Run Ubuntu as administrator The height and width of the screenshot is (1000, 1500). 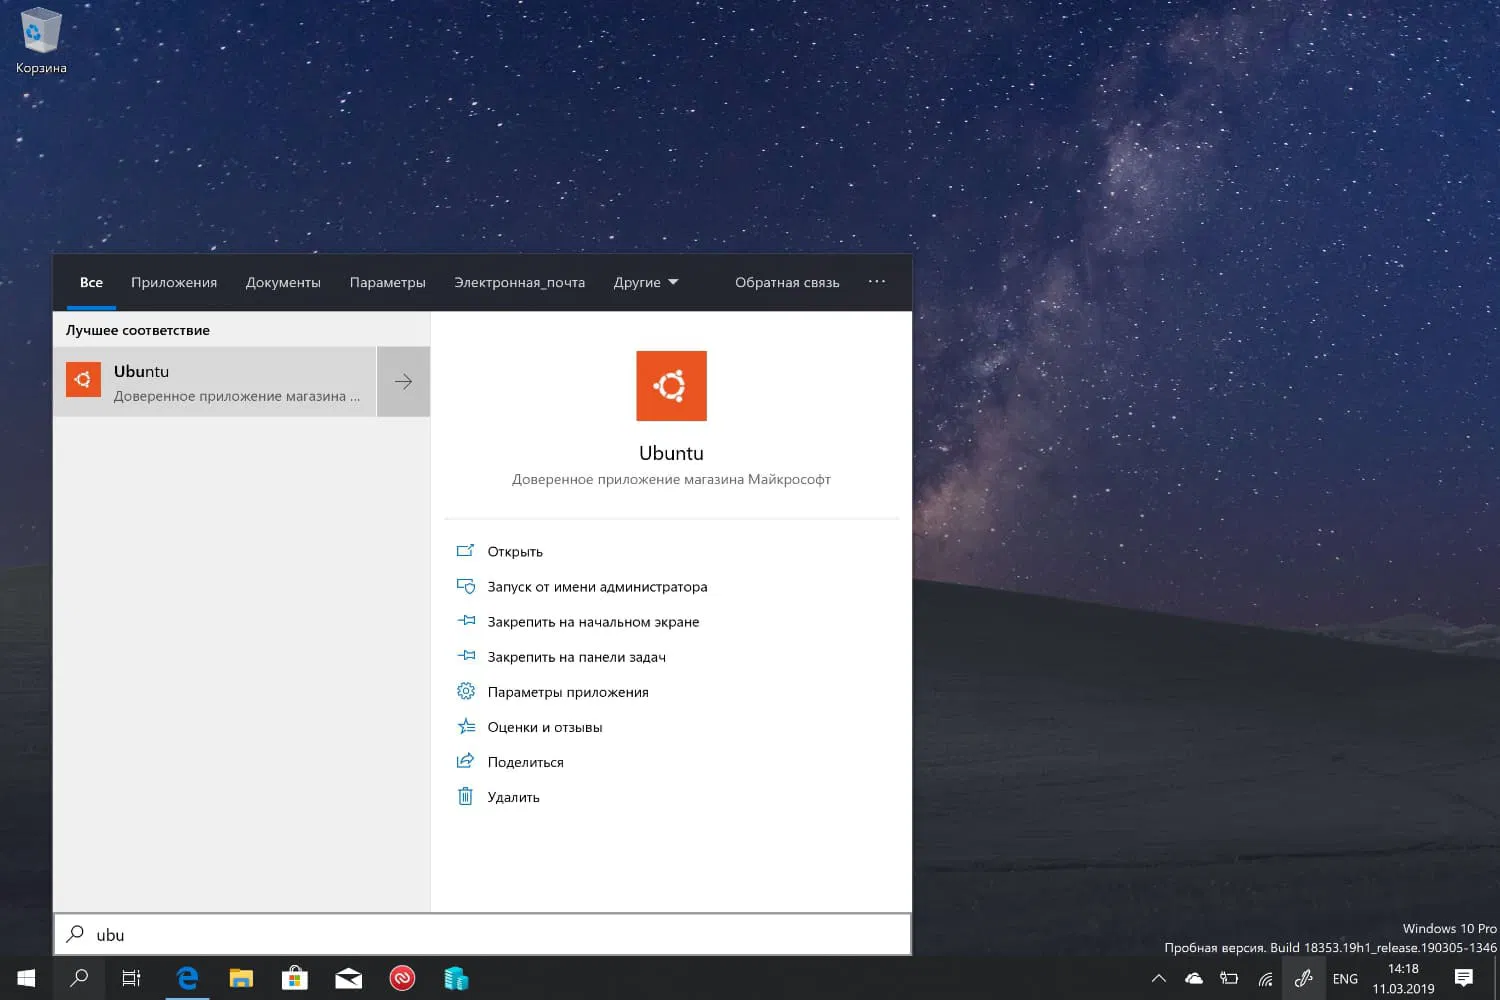[x=597, y=586]
